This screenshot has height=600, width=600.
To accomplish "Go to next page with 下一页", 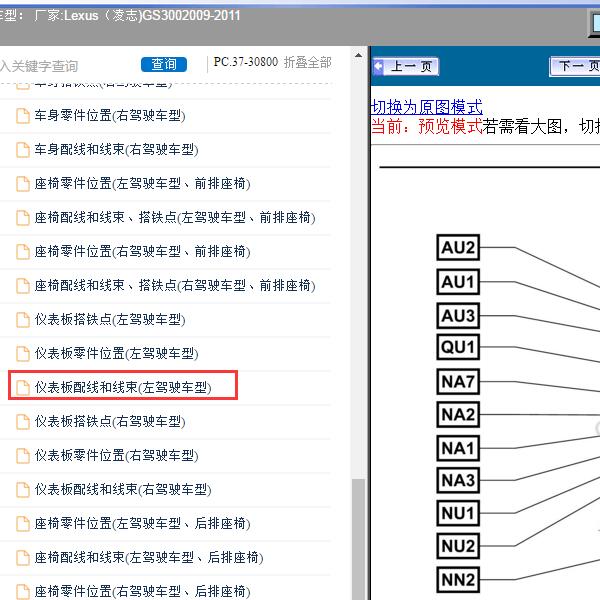I will pyautogui.click(x=575, y=67).
